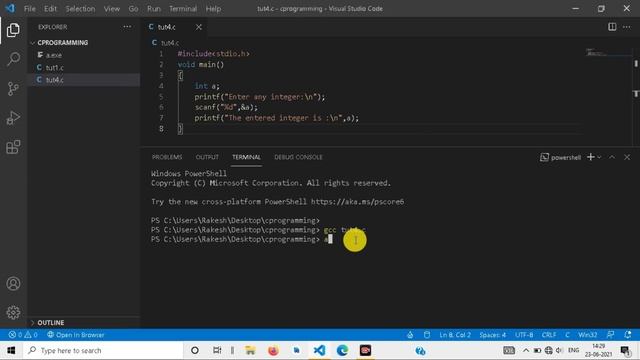Maximize the terminal panel size
640x360 pixels.
point(612,157)
